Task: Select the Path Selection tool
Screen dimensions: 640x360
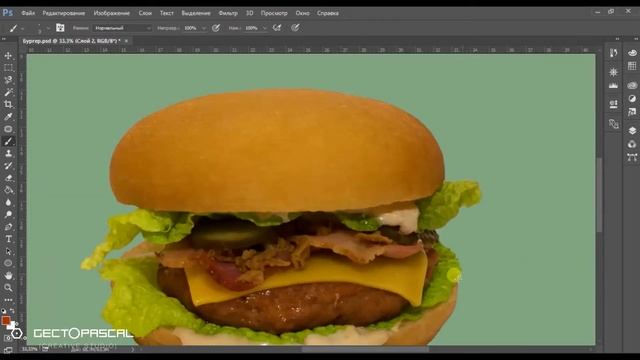Action: tap(8, 251)
